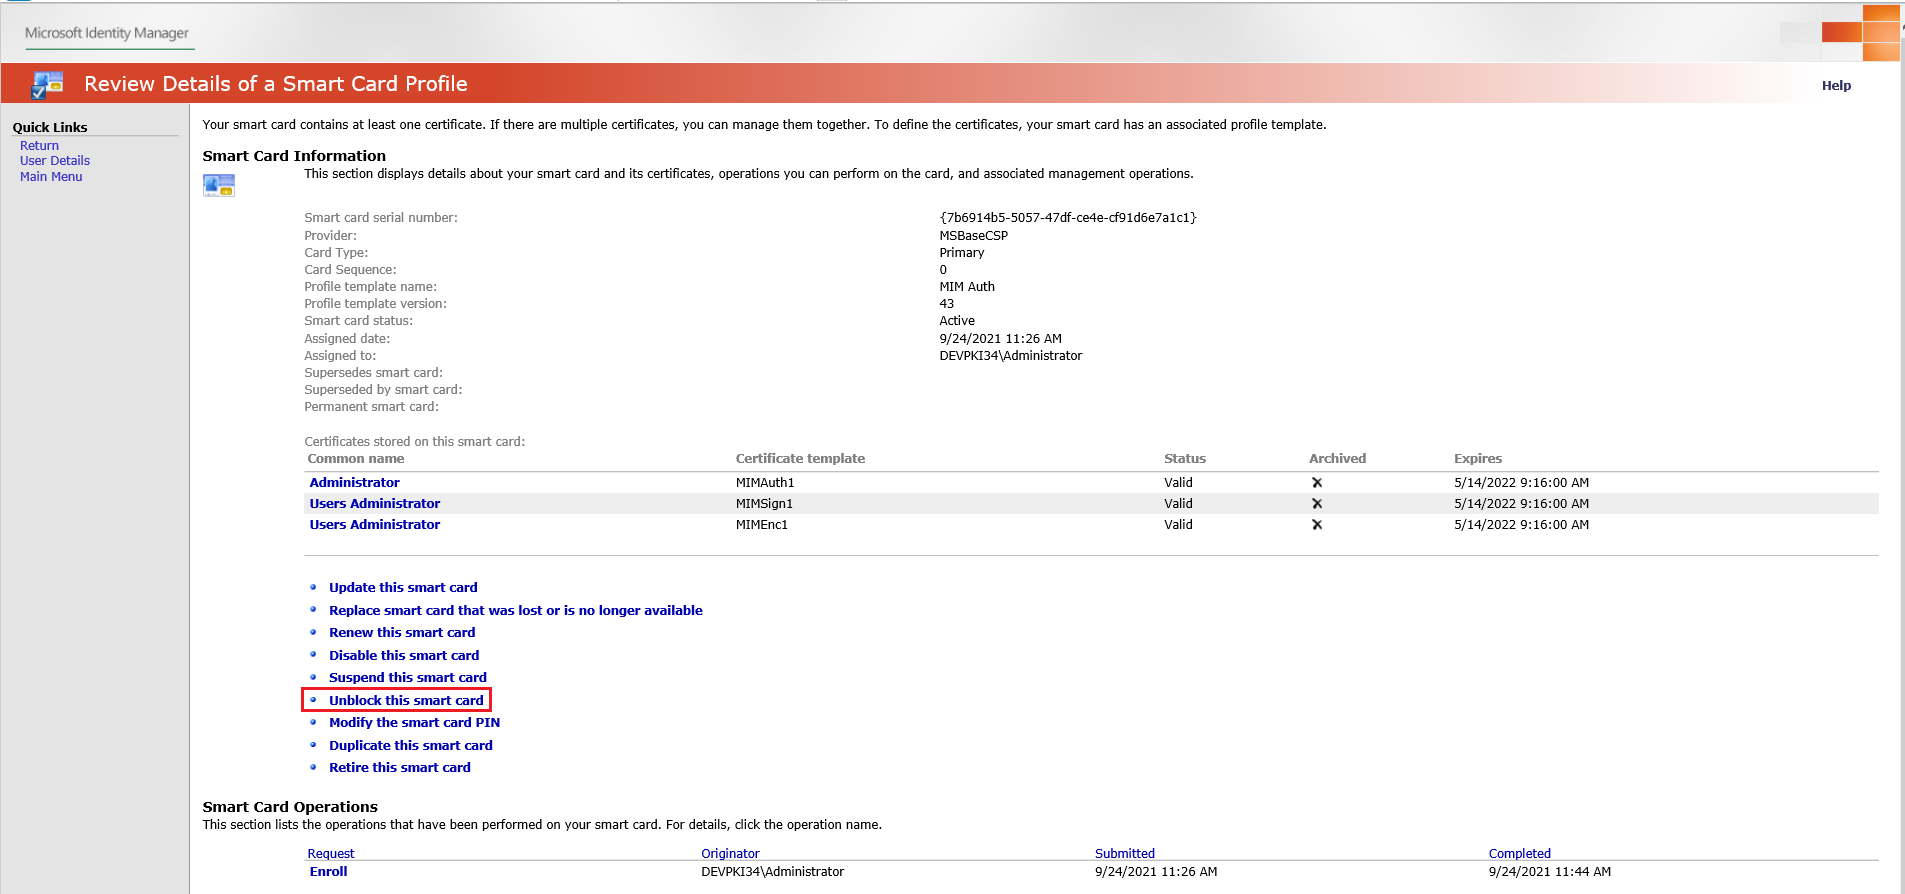Select Renew this smart card
Screen dimensions: 1905x894
(402, 633)
